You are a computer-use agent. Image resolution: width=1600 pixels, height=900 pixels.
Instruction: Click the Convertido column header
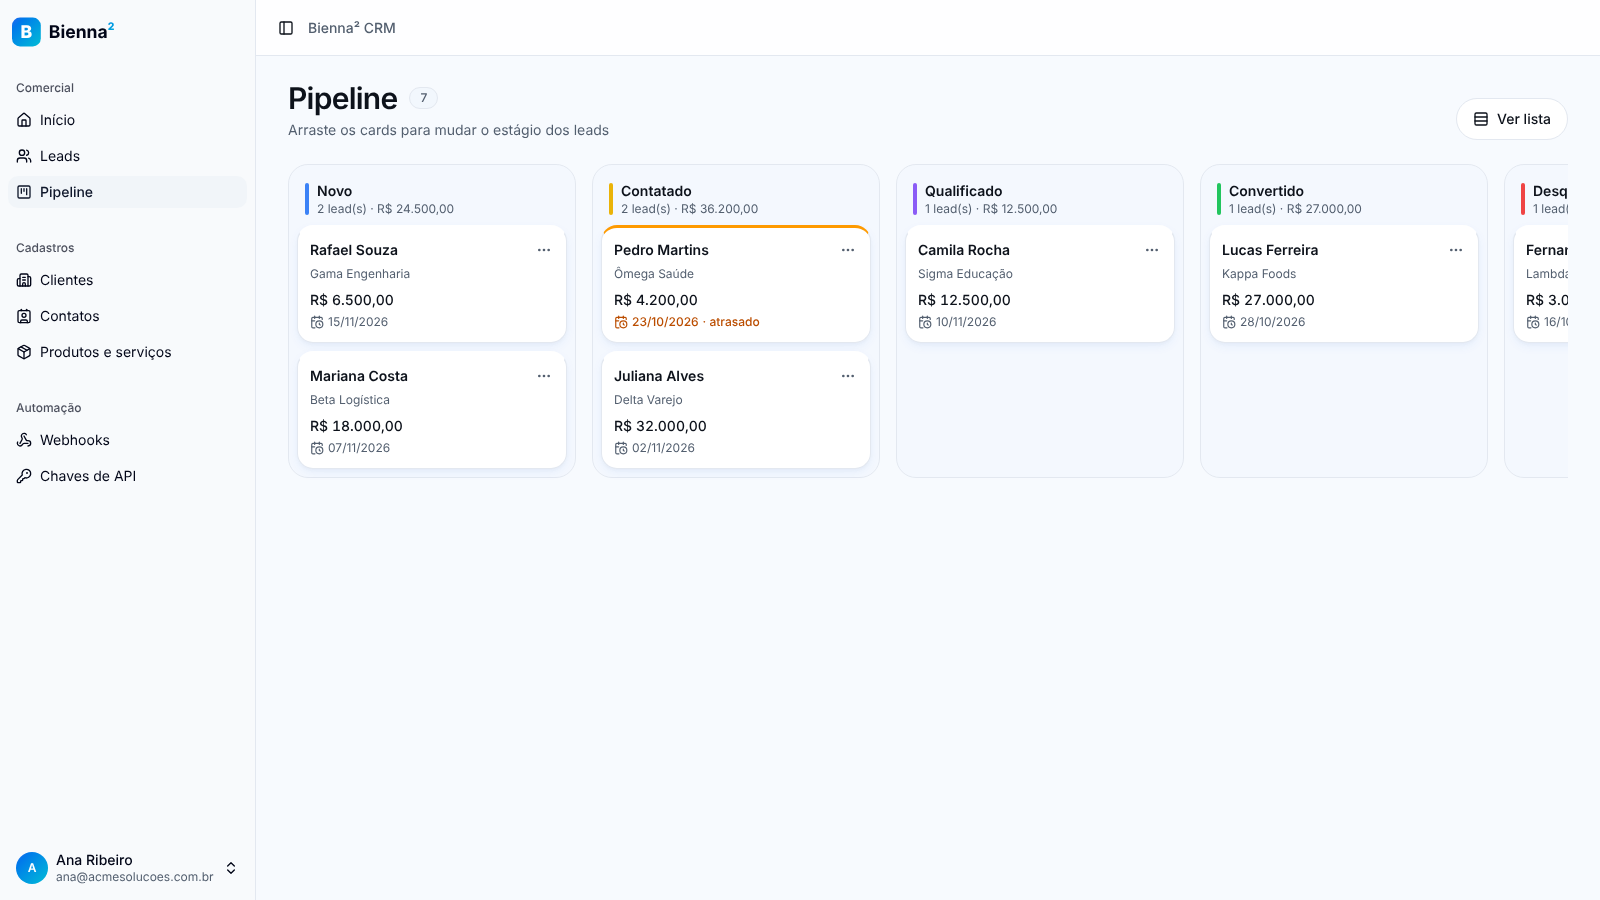(x=1266, y=191)
